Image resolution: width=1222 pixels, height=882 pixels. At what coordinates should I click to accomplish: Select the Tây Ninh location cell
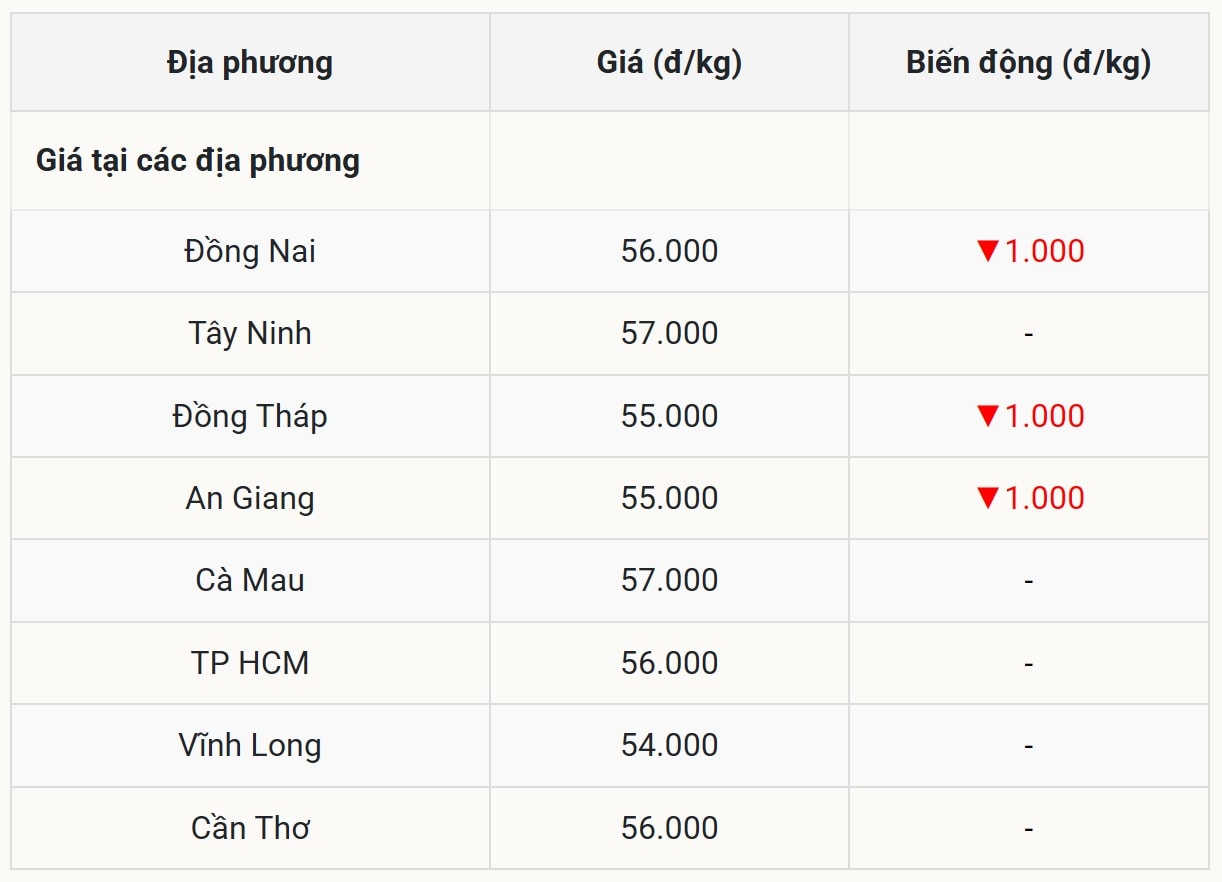pyautogui.click(x=250, y=333)
